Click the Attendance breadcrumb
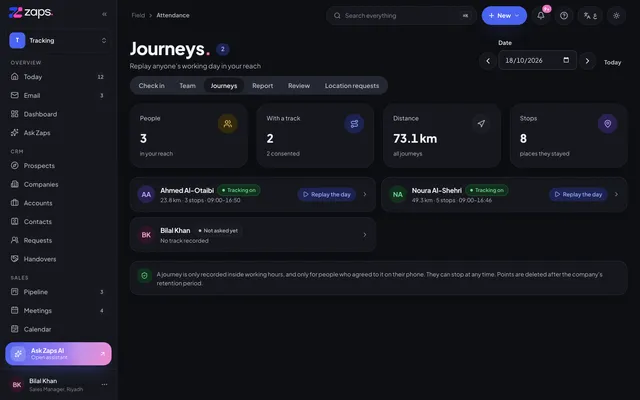The image size is (640, 400). coord(173,16)
